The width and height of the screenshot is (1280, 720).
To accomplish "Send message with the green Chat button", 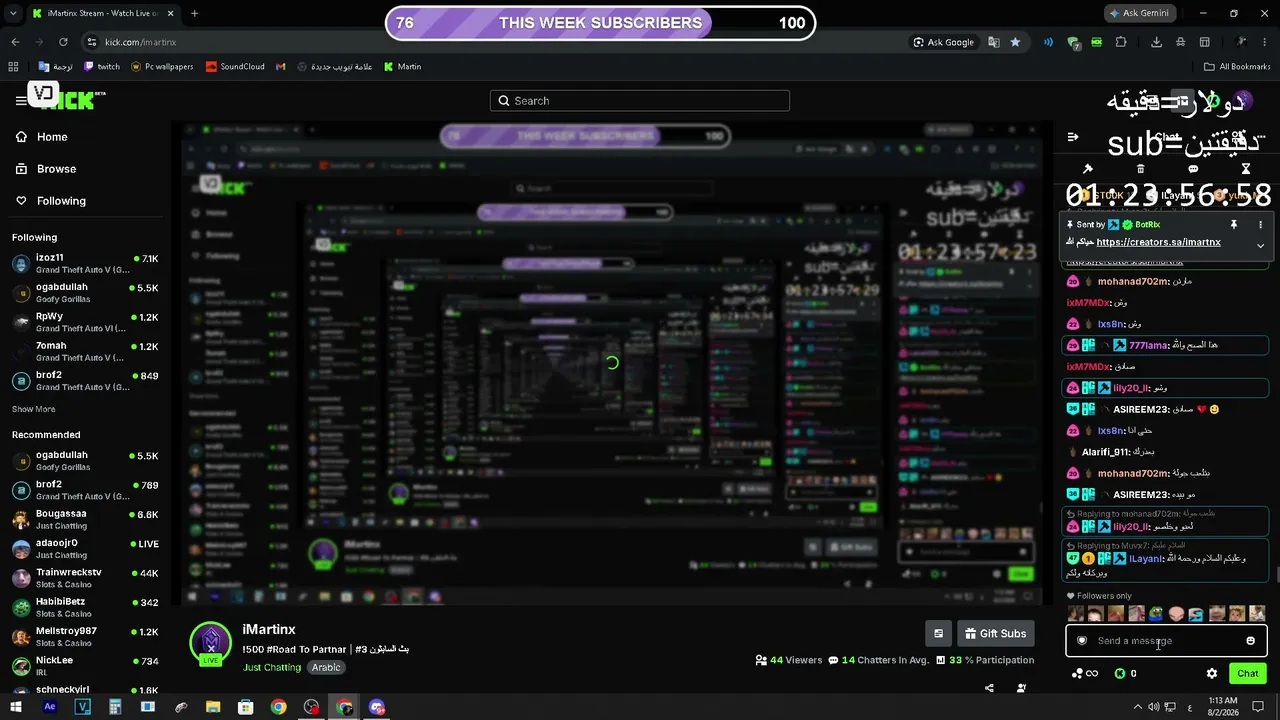I will 1247,674.
